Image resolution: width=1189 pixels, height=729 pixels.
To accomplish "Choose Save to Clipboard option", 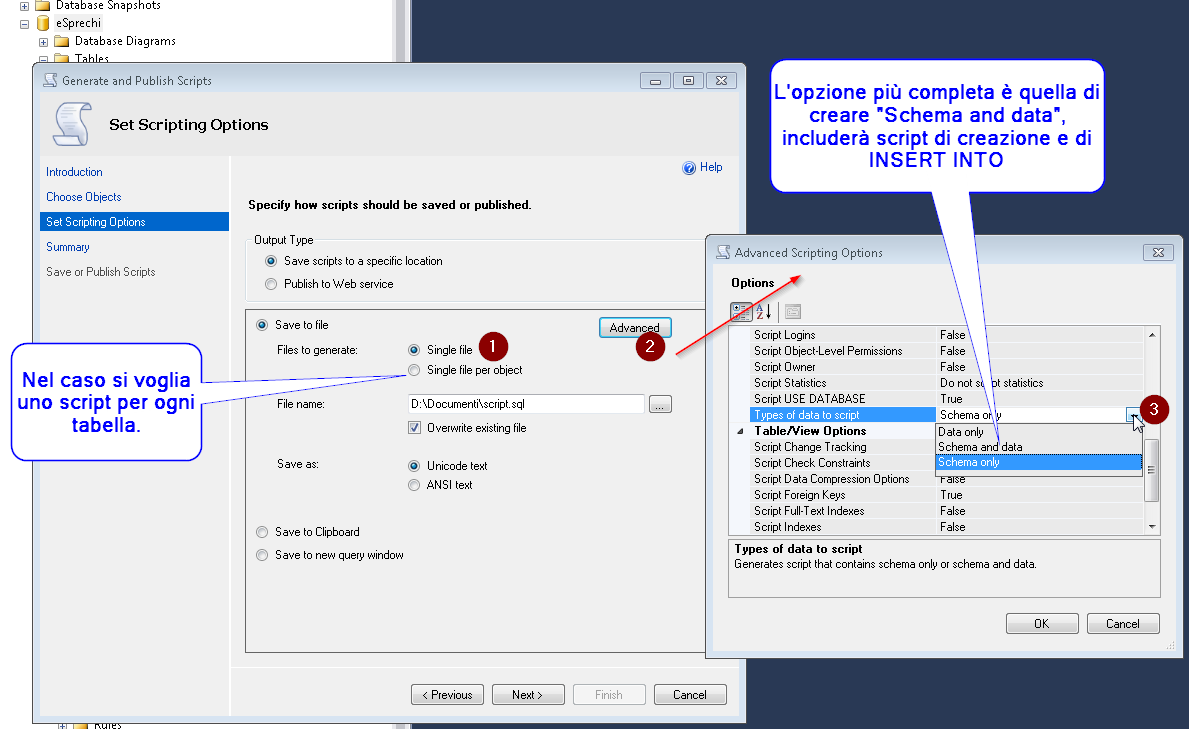I will (262, 532).
